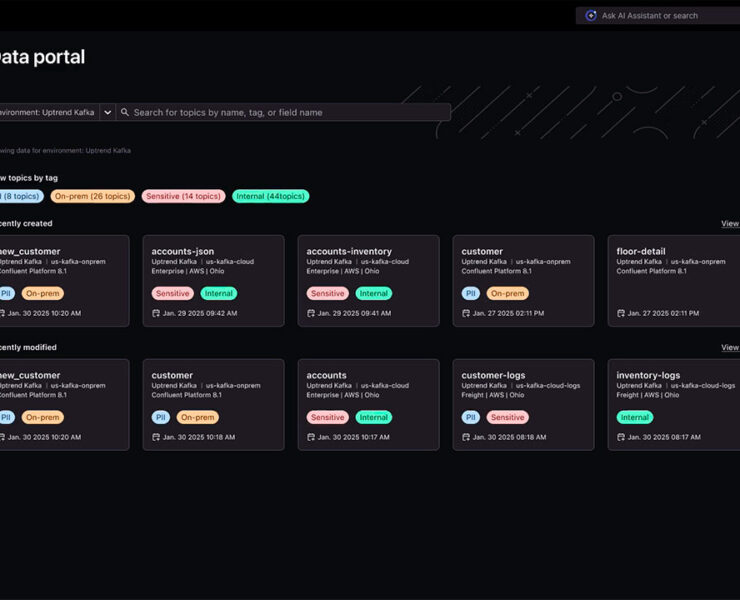740x600 pixels.
Task: Open the accounts-json topic card
Action: 213,281
